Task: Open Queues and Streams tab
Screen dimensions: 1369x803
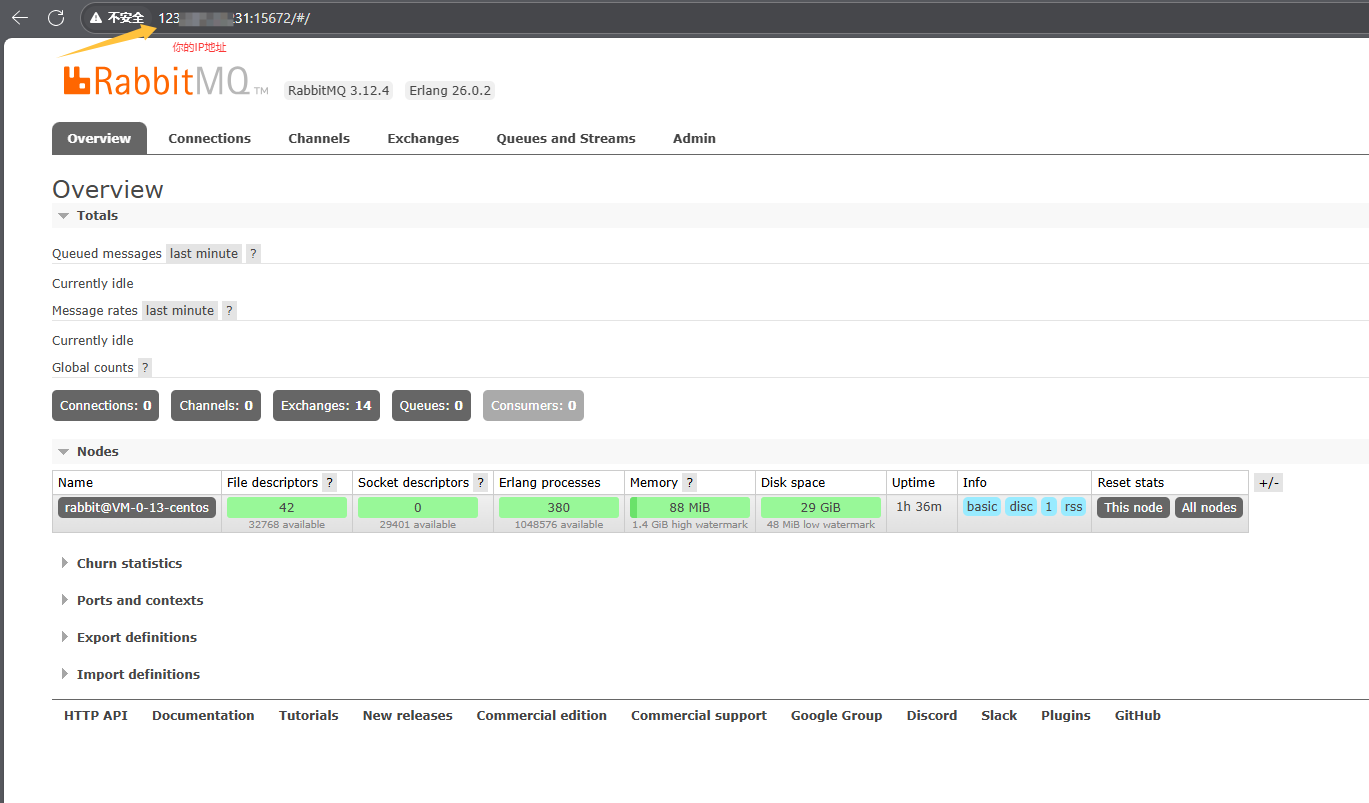Action: tap(566, 138)
